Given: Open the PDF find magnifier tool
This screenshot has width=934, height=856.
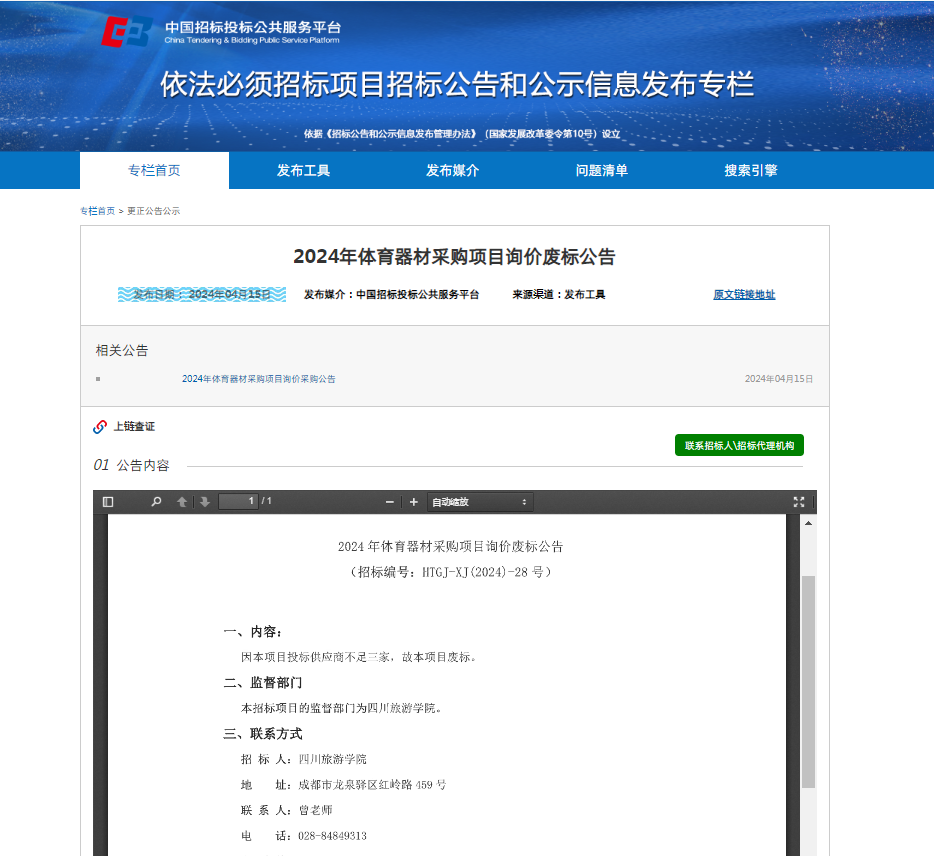Looking at the screenshot, I should [x=156, y=502].
